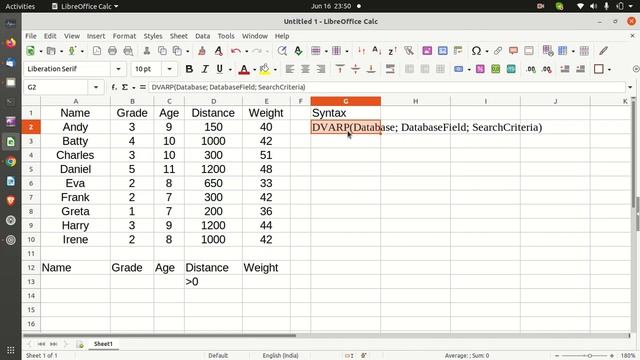Screen dimensions: 640x360
Task: Open the background color dropdown arrow
Action: (275, 69)
